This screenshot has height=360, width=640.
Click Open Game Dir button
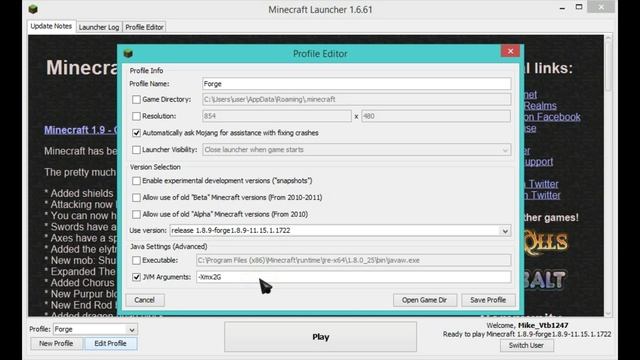pyautogui.click(x=424, y=300)
